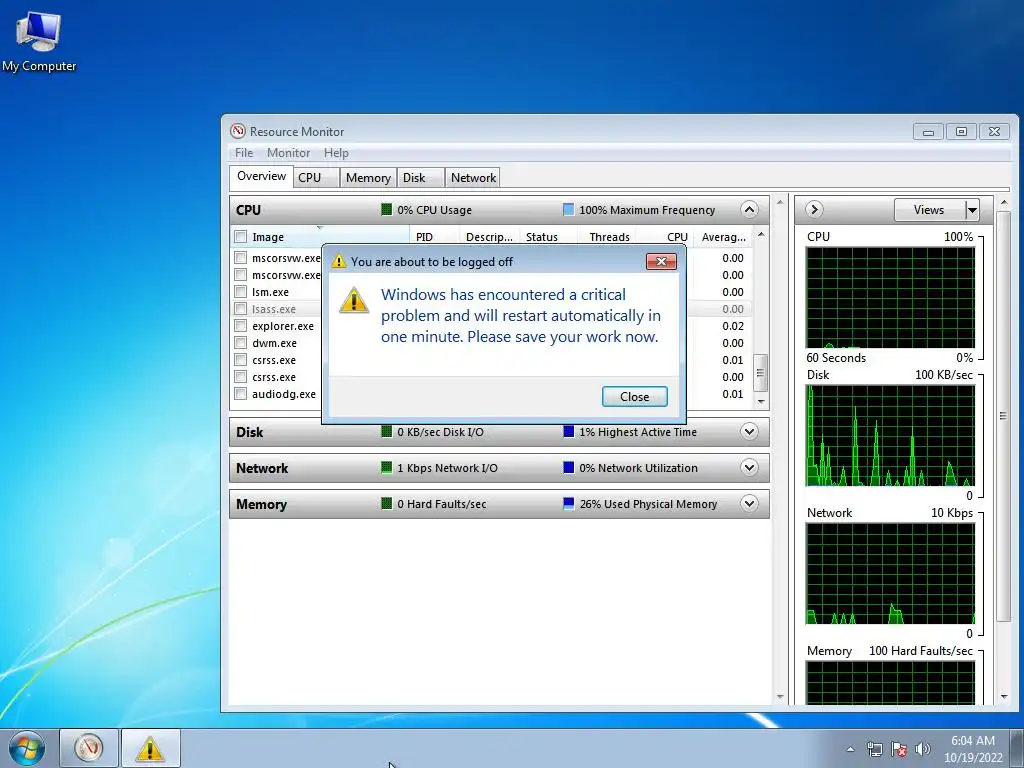This screenshot has height=768, width=1024.
Task: Click blue Used Physical Memory indicator
Action: [x=568, y=504]
